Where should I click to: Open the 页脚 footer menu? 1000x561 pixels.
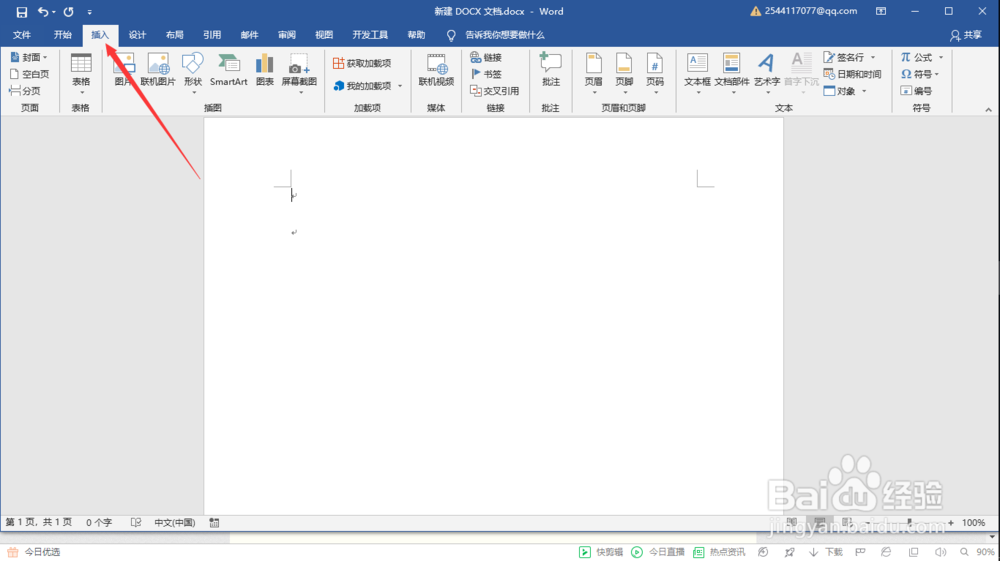tap(624, 74)
